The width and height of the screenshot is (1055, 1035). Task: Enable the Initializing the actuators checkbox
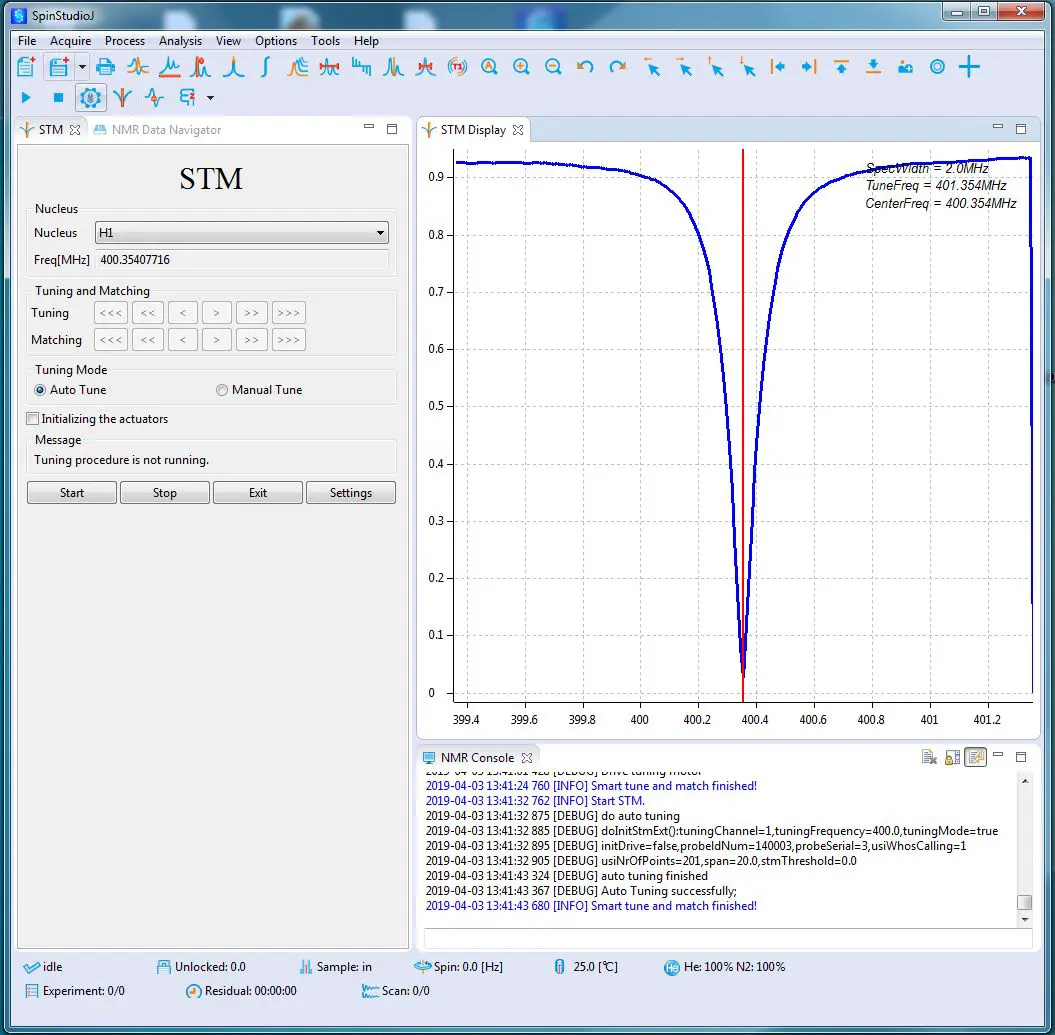33,419
